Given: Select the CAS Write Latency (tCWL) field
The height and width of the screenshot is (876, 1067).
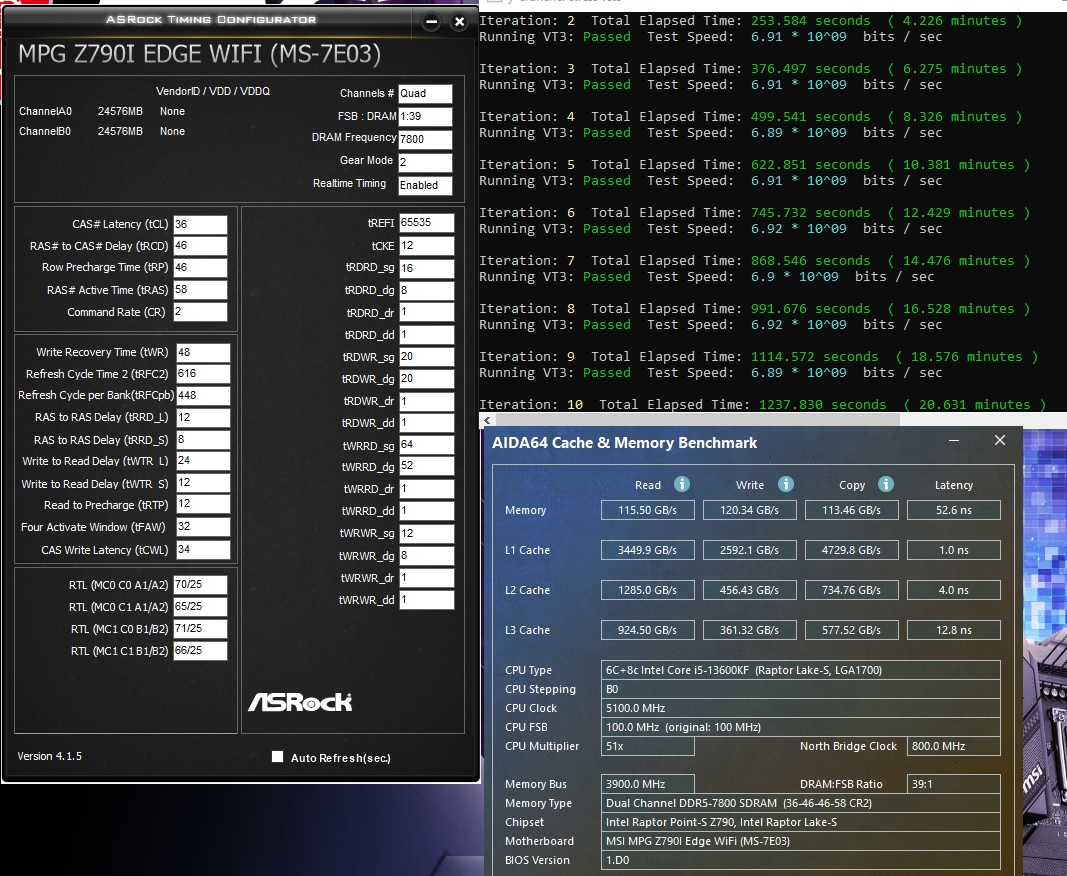Looking at the screenshot, I should tap(203, 549).
